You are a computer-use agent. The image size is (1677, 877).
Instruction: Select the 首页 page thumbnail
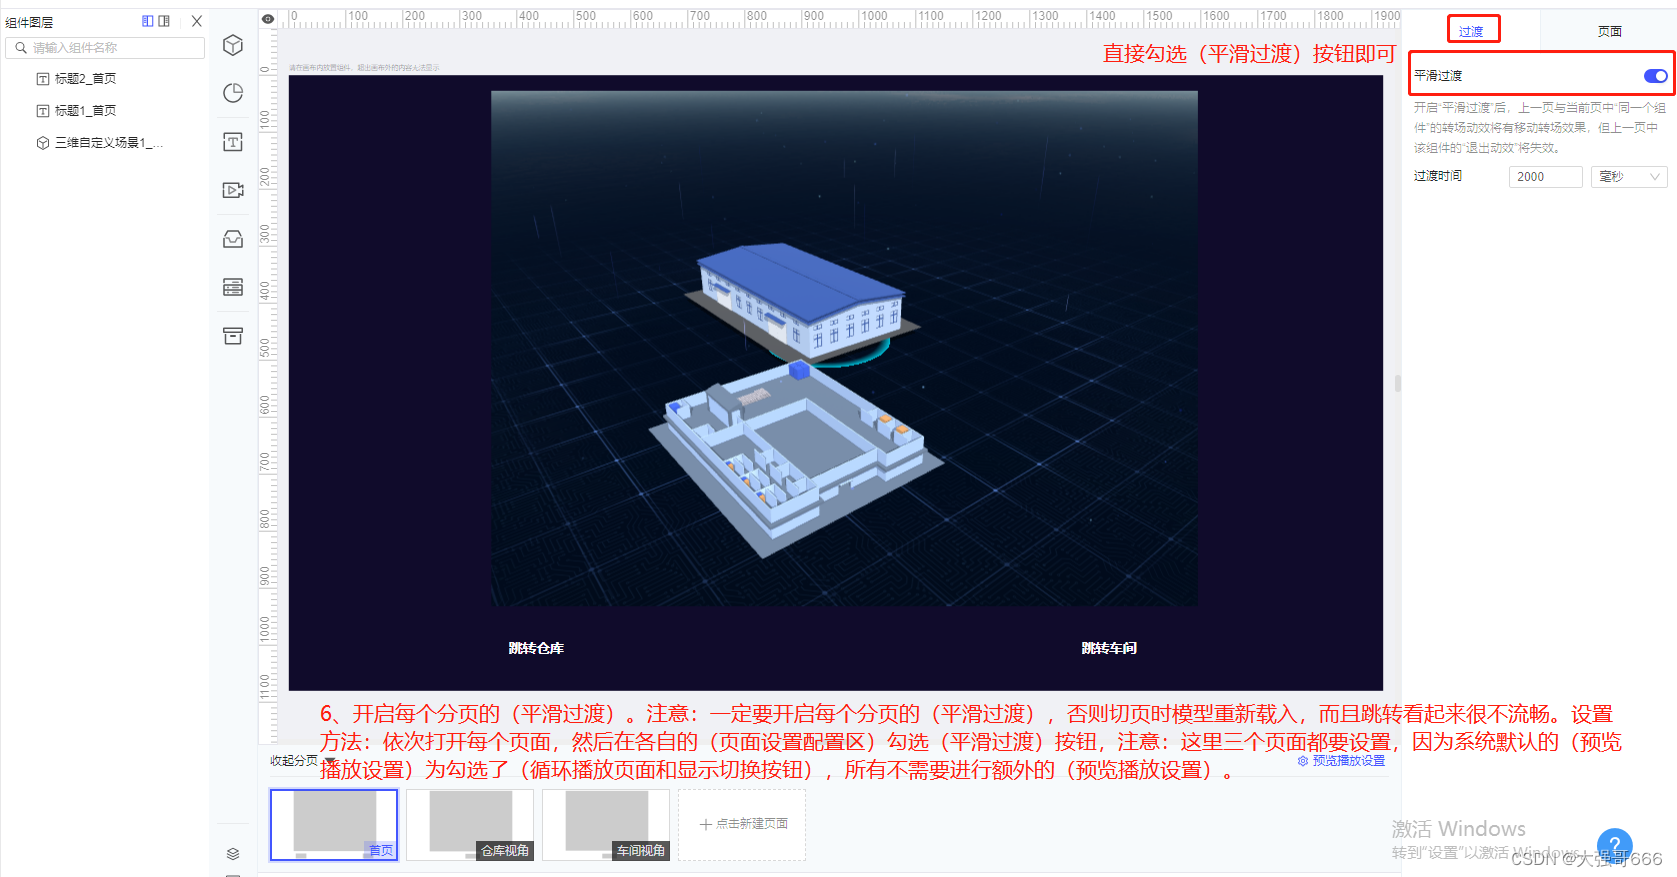tap(334, 825)
